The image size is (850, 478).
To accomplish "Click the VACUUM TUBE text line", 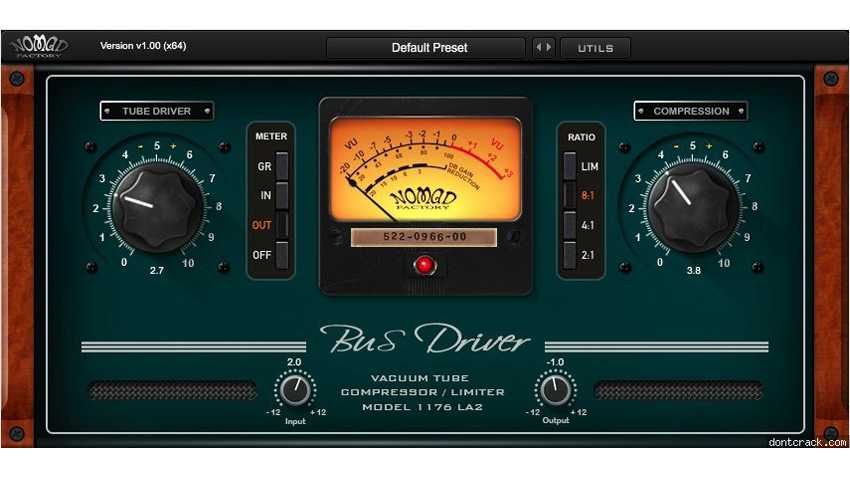I will click(x=420, y=378).
